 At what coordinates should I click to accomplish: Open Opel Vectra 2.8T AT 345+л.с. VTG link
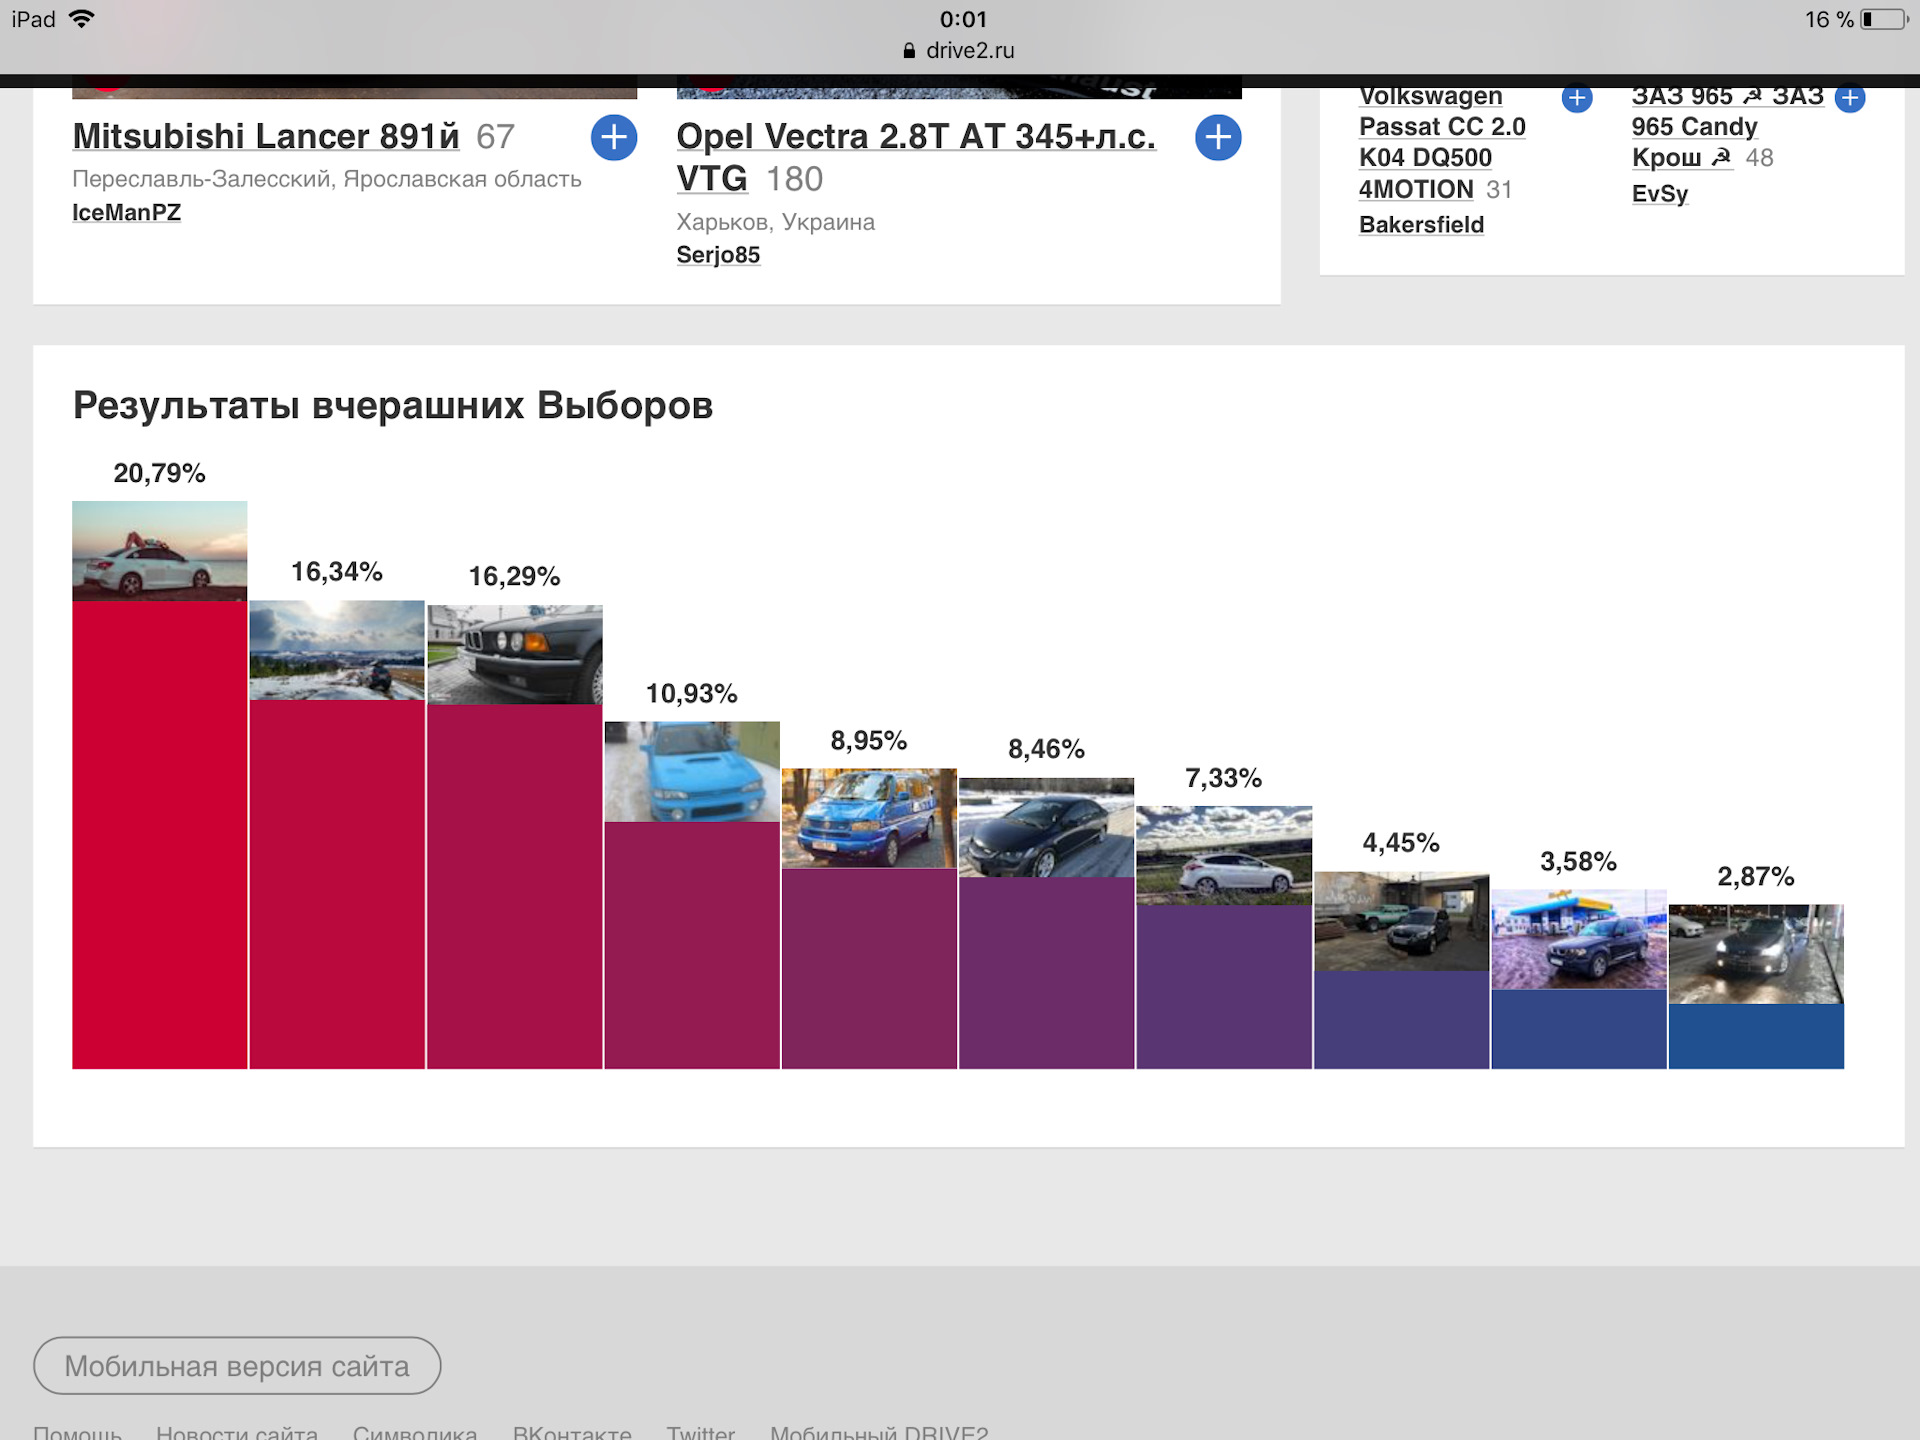pos(915,157)
